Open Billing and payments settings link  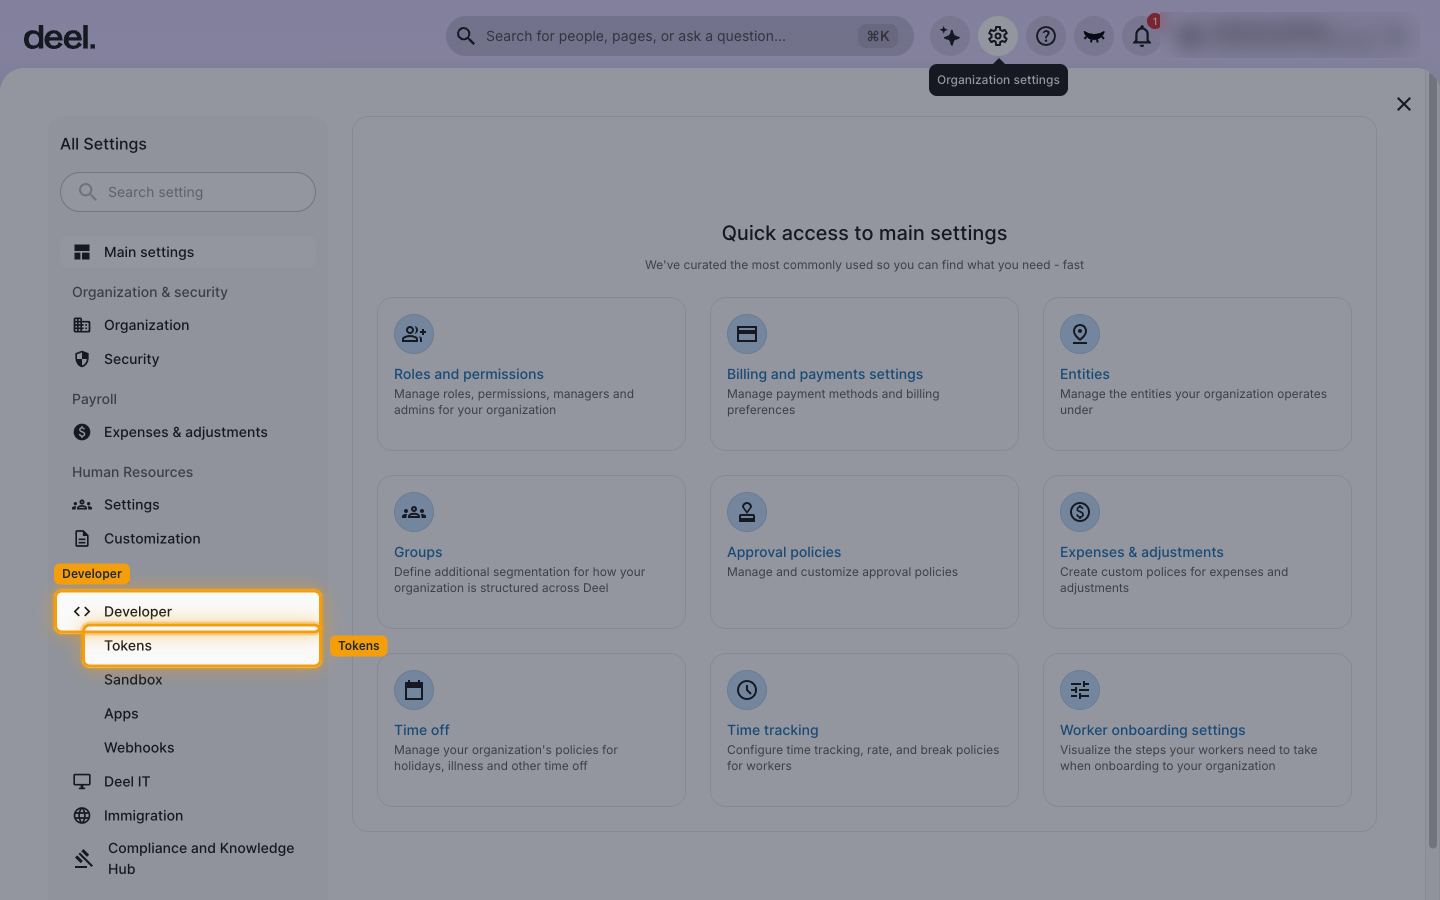tap(825, 374)
